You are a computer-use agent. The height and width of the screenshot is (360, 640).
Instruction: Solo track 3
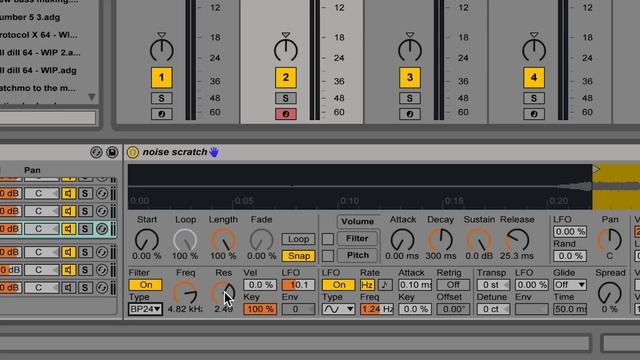tap(410, 98)
